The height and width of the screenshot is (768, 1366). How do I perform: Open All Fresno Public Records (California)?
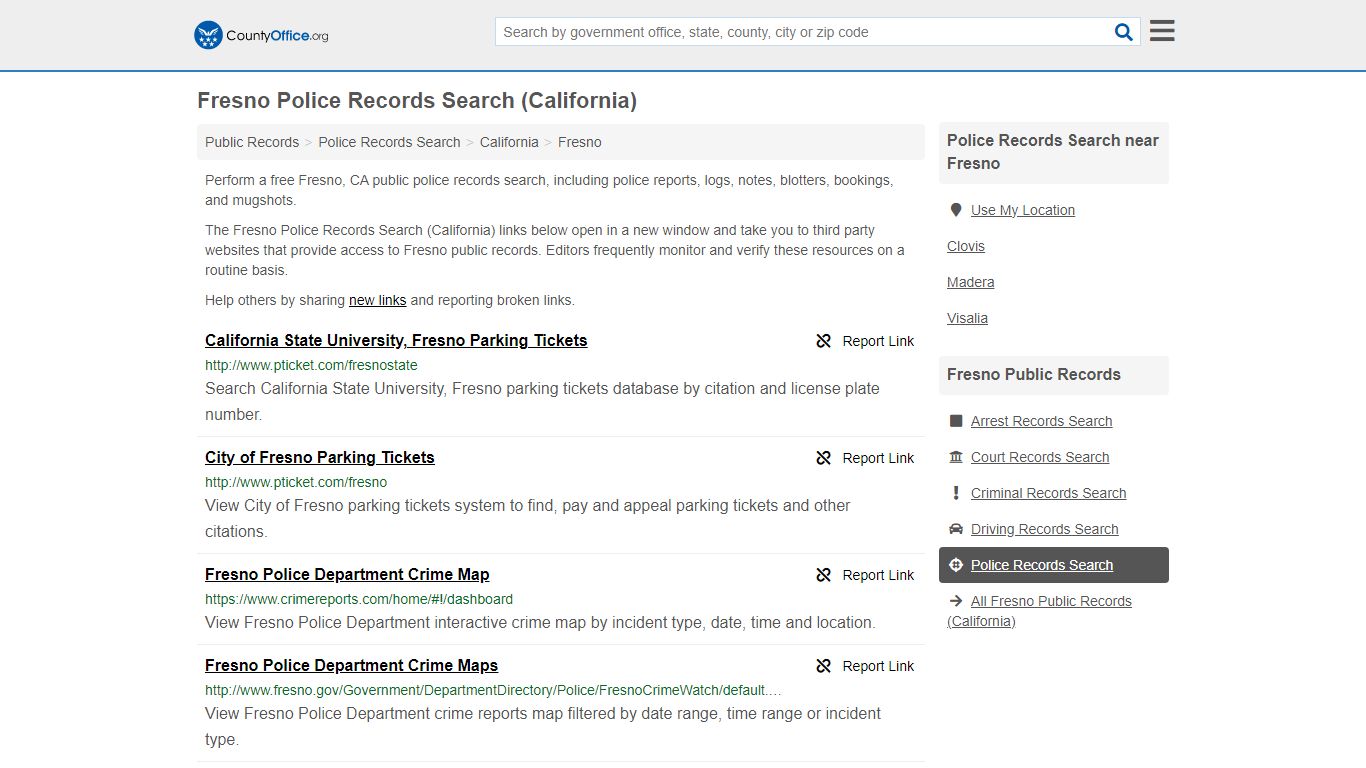(x=1040, y=611)
